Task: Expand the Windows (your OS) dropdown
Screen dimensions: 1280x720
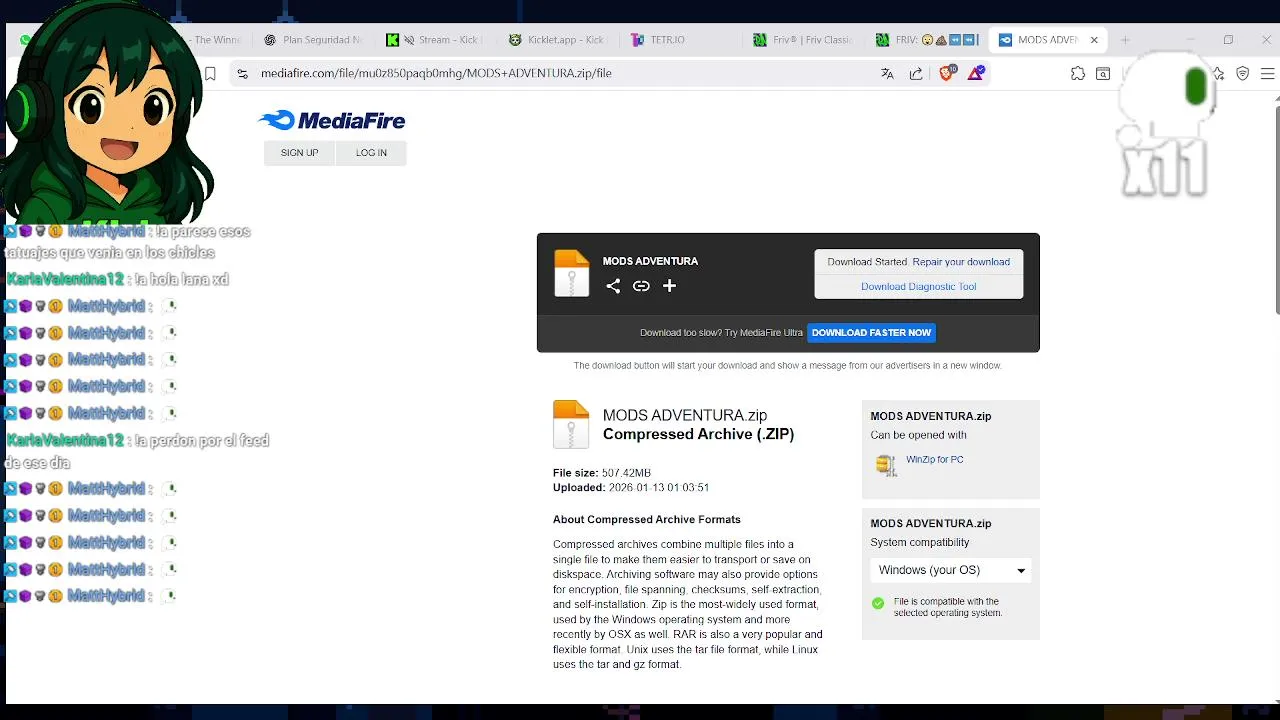Action: 951,570
